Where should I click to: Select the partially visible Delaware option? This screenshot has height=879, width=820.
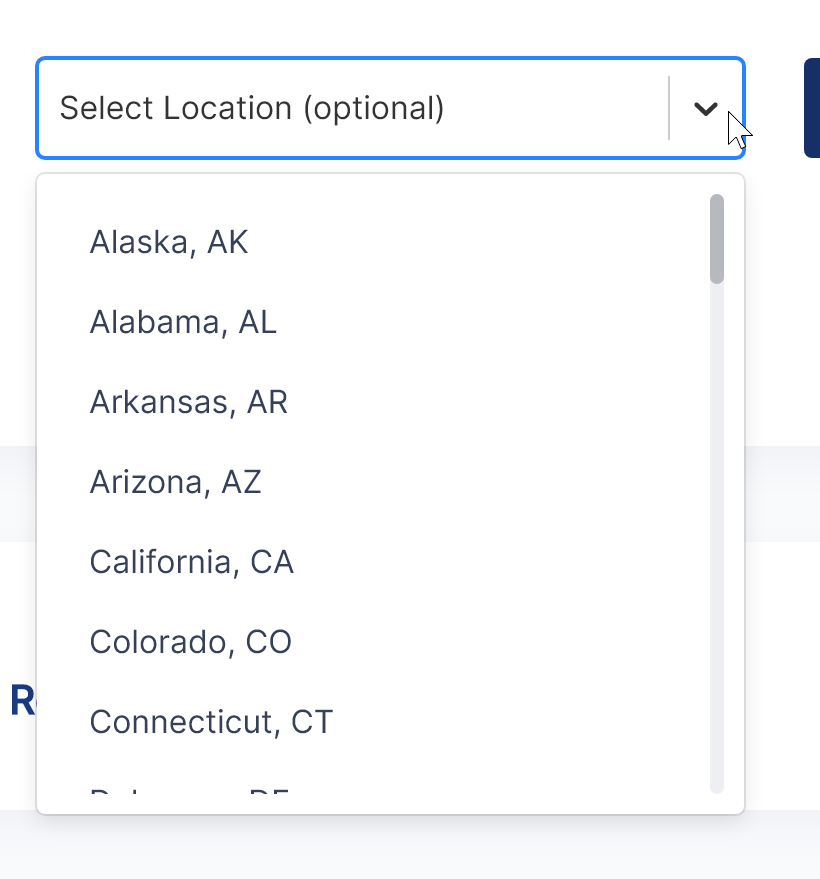click(190, 798)
